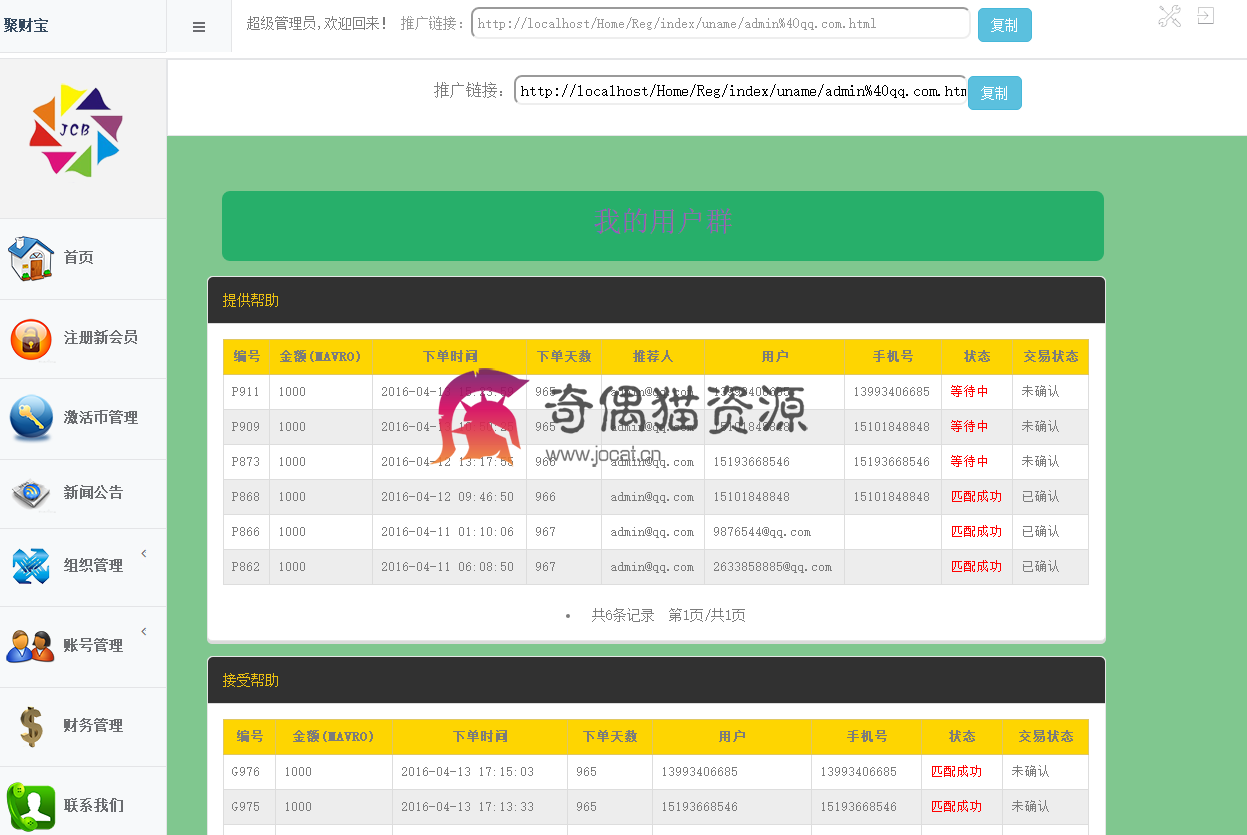
Task: Click order number P909
Action: coord(245,427)
